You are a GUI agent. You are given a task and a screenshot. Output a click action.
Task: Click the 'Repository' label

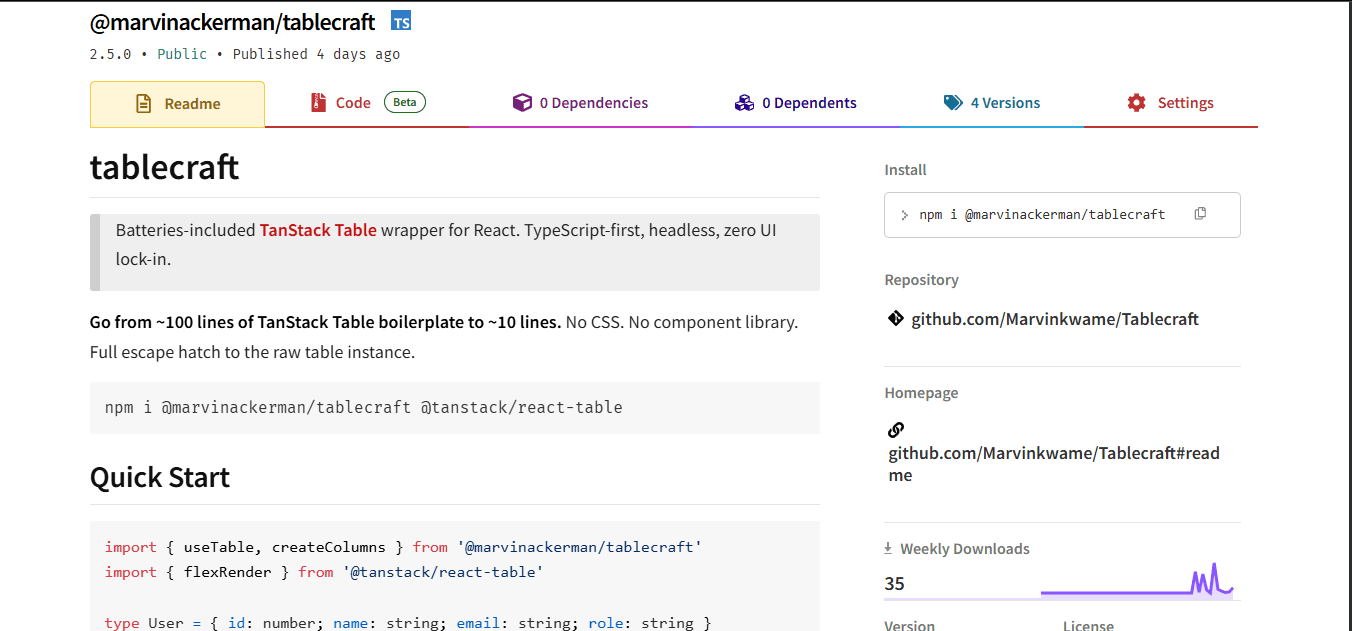[x=921, y=280]
